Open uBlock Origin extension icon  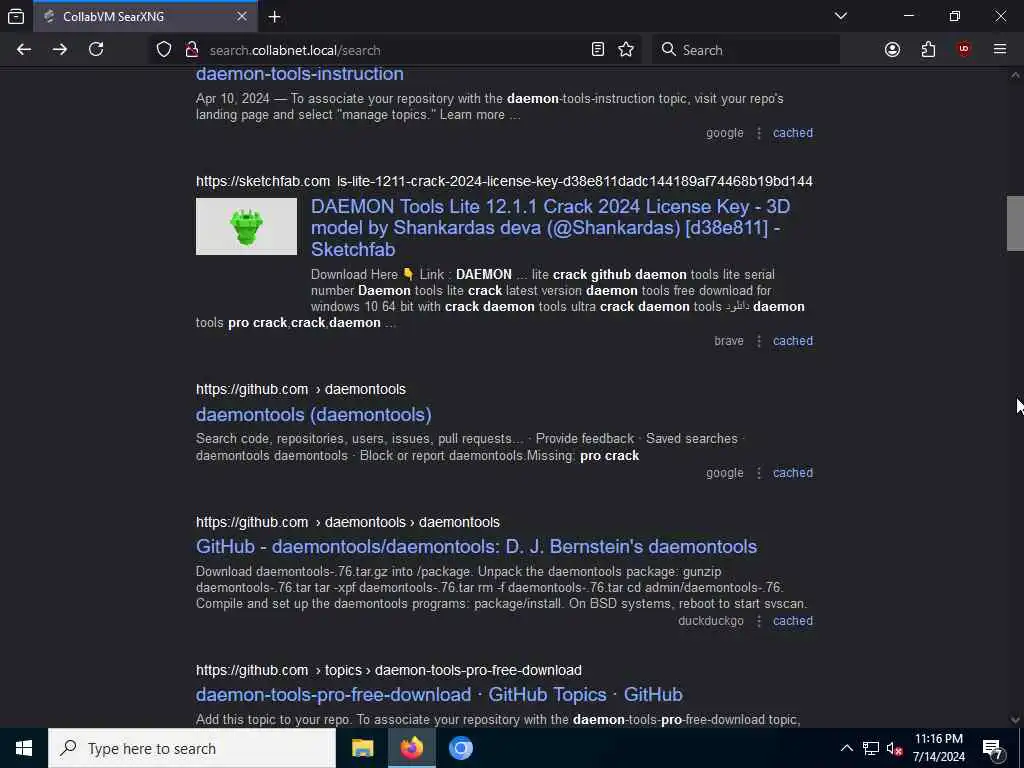964,49
